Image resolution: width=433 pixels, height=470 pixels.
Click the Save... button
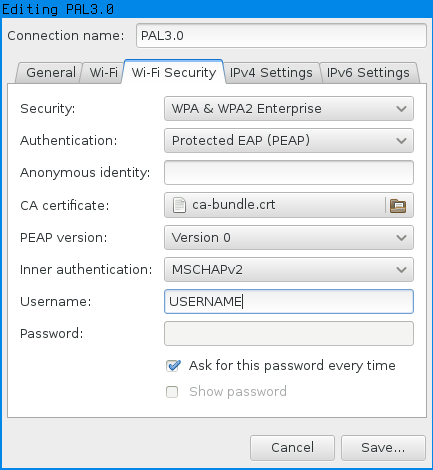[x=383, y=448]
